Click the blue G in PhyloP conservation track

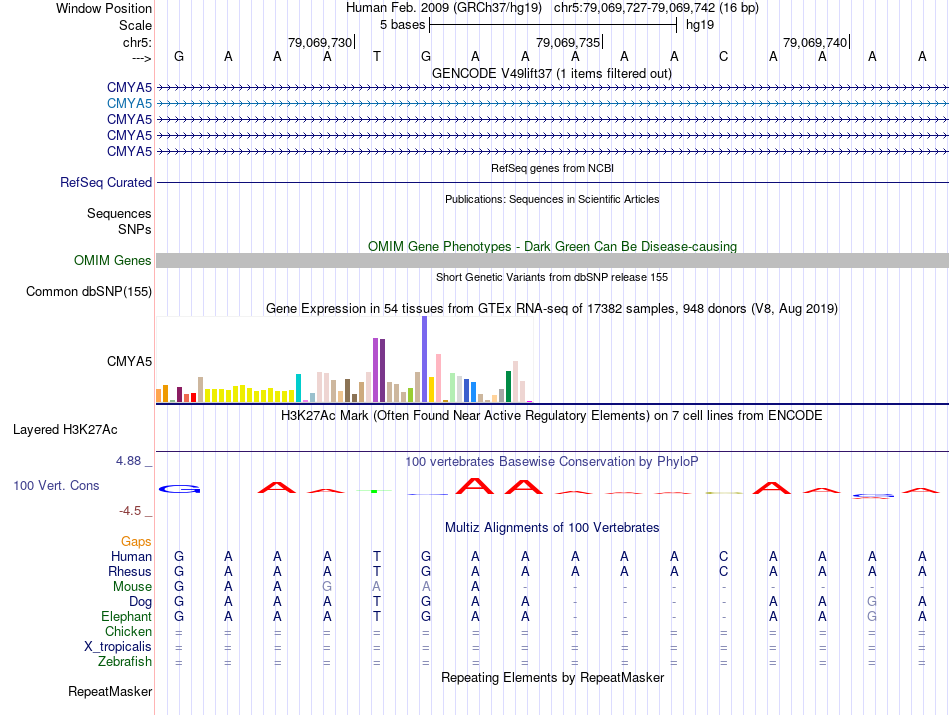(179, 489)
